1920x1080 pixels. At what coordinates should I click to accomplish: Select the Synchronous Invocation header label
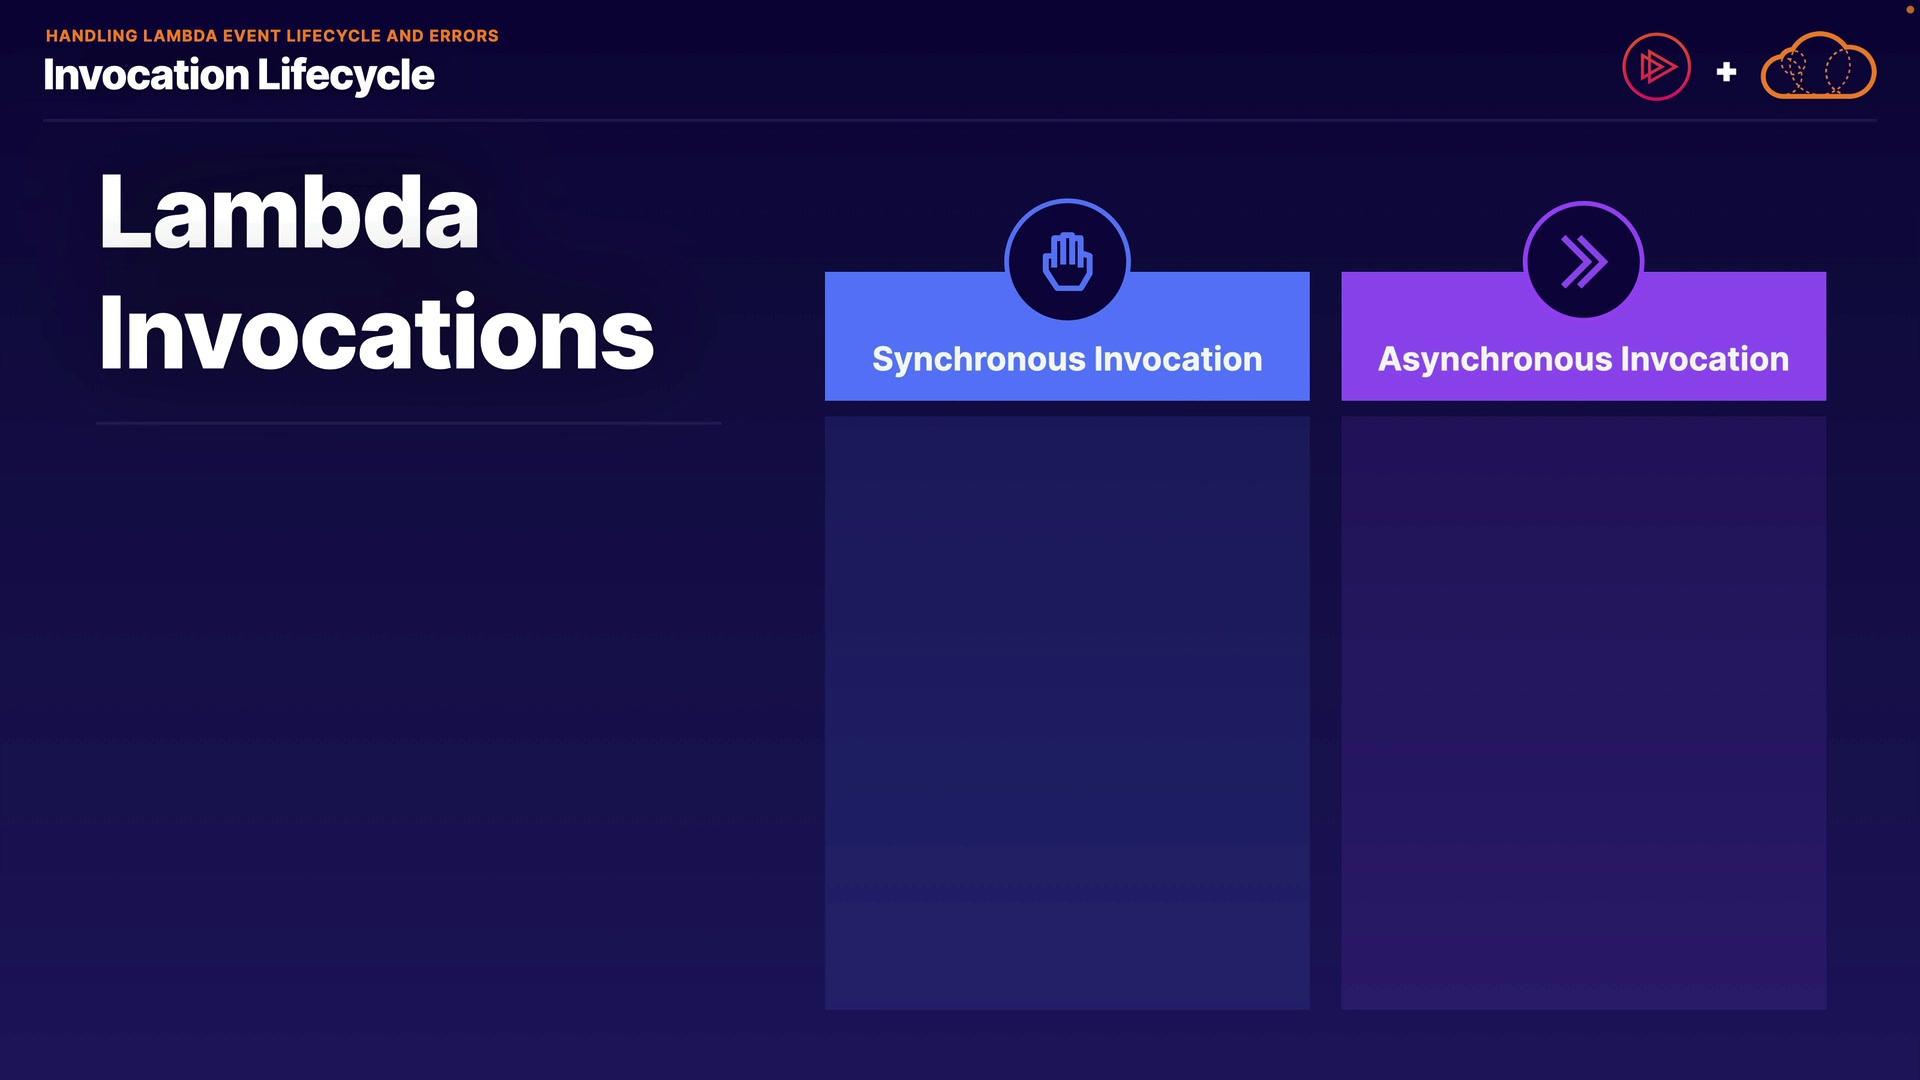(1067, 359)
